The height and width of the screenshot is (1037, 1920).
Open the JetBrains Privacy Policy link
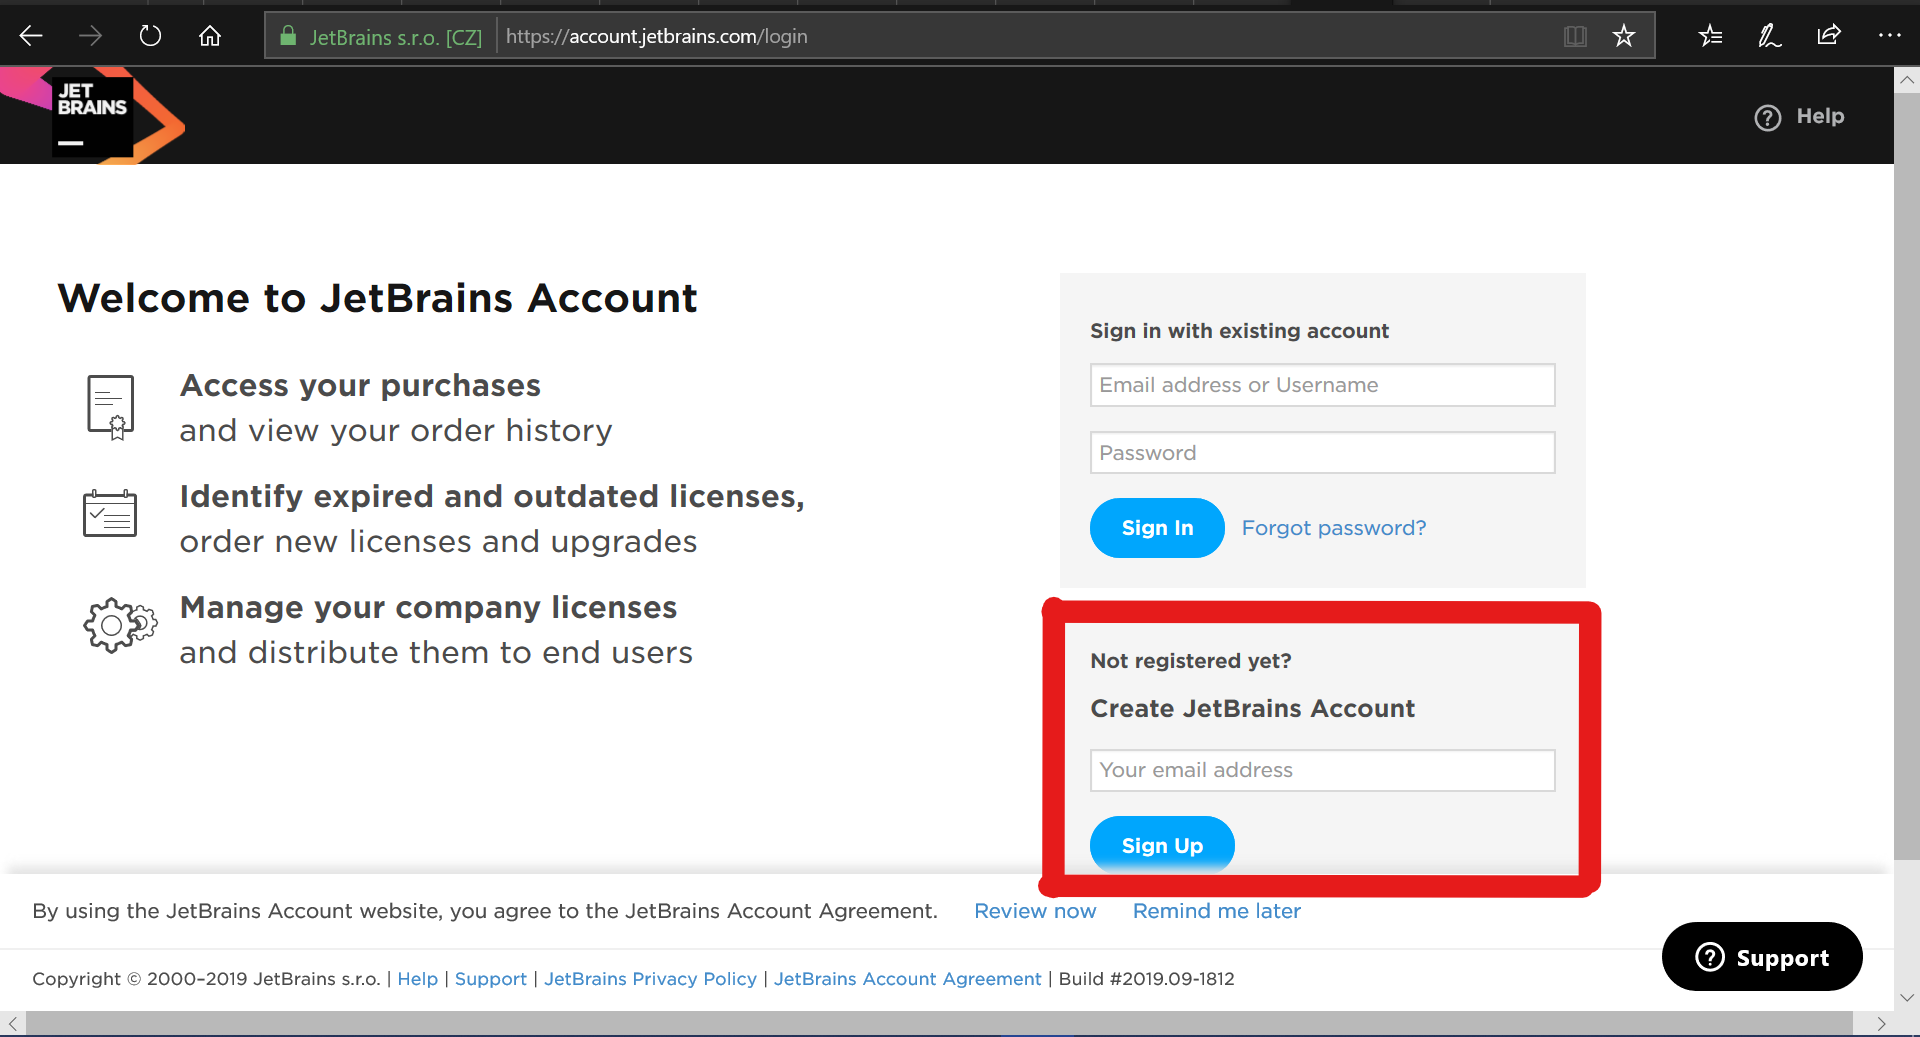point(651,979)
